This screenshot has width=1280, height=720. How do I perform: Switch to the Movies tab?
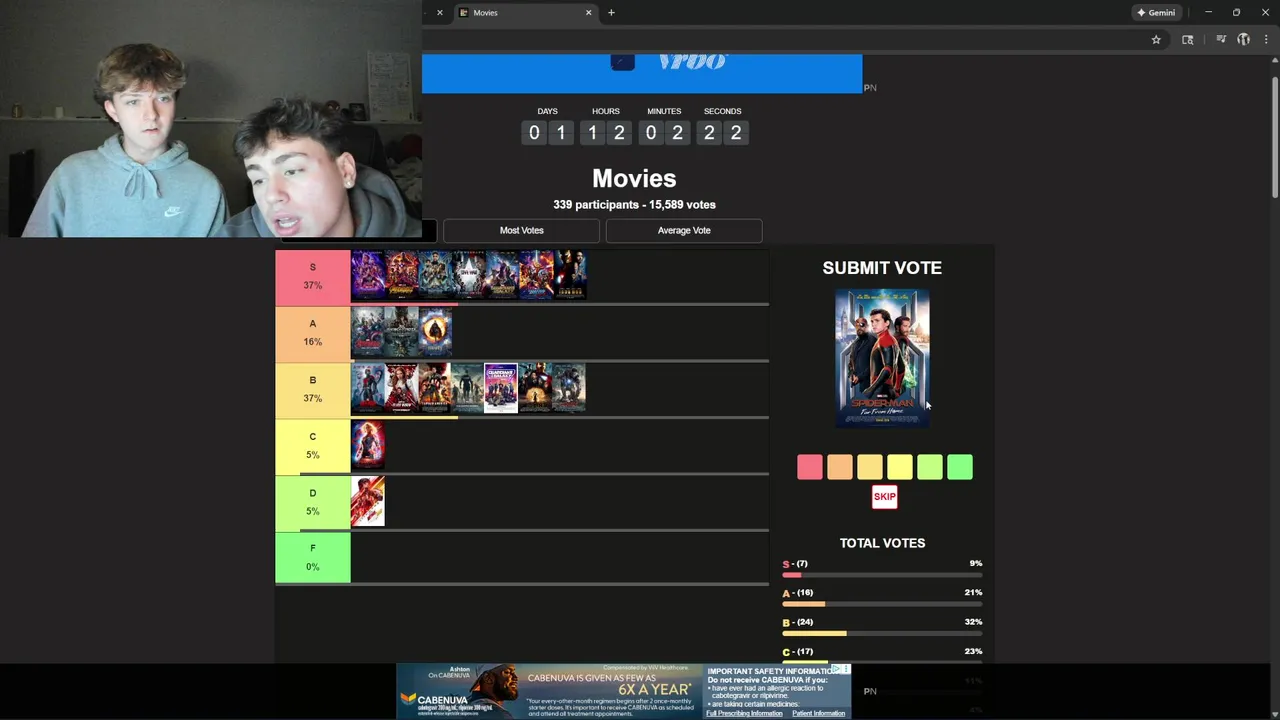pyautogui.click(x=525, y=13)
